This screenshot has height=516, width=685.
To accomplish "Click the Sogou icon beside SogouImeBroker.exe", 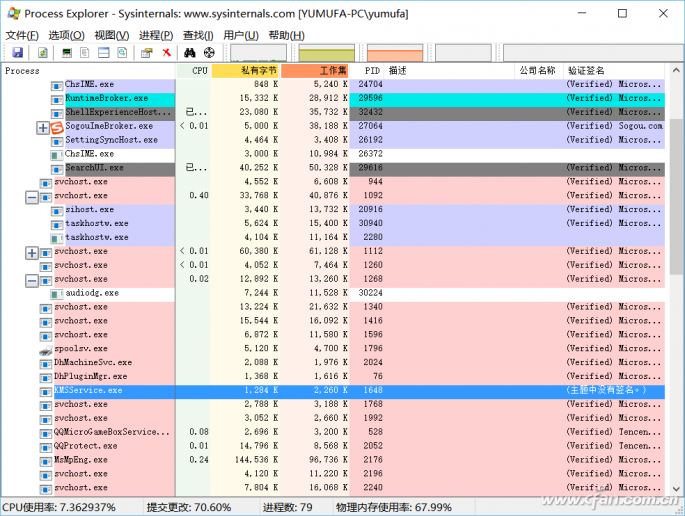I will tap(57, 128).
